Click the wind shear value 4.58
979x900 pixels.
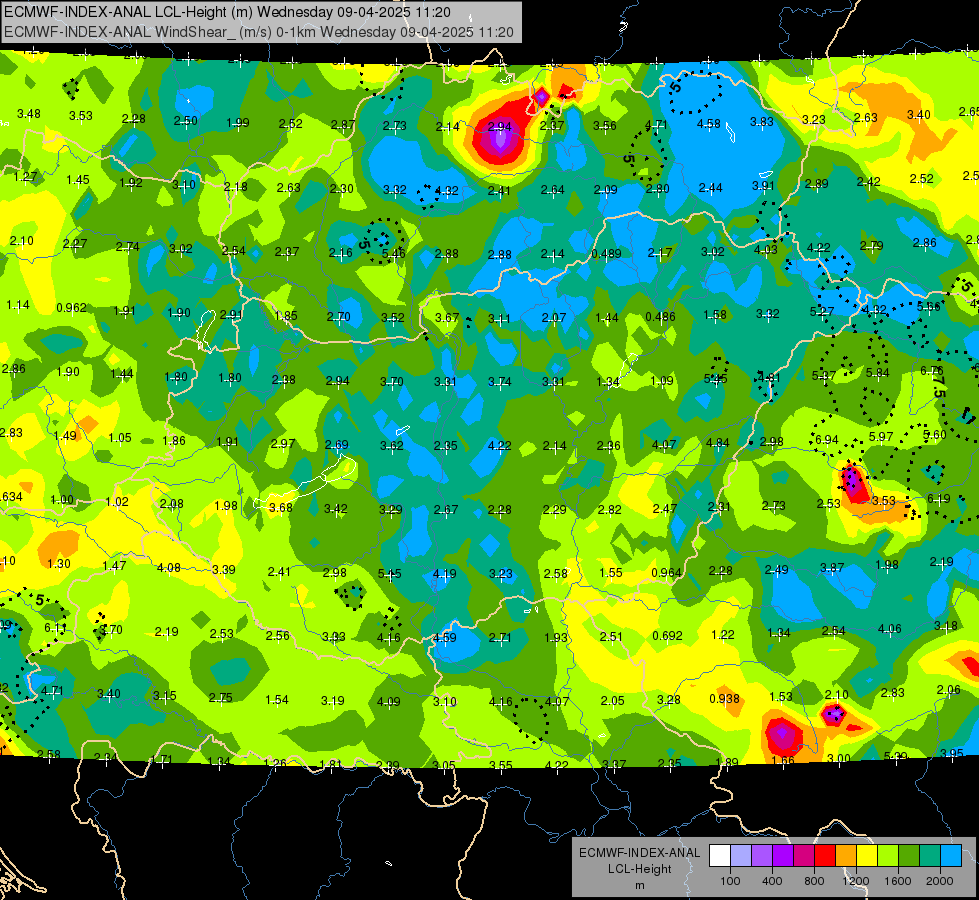click(x=709, y=124)
